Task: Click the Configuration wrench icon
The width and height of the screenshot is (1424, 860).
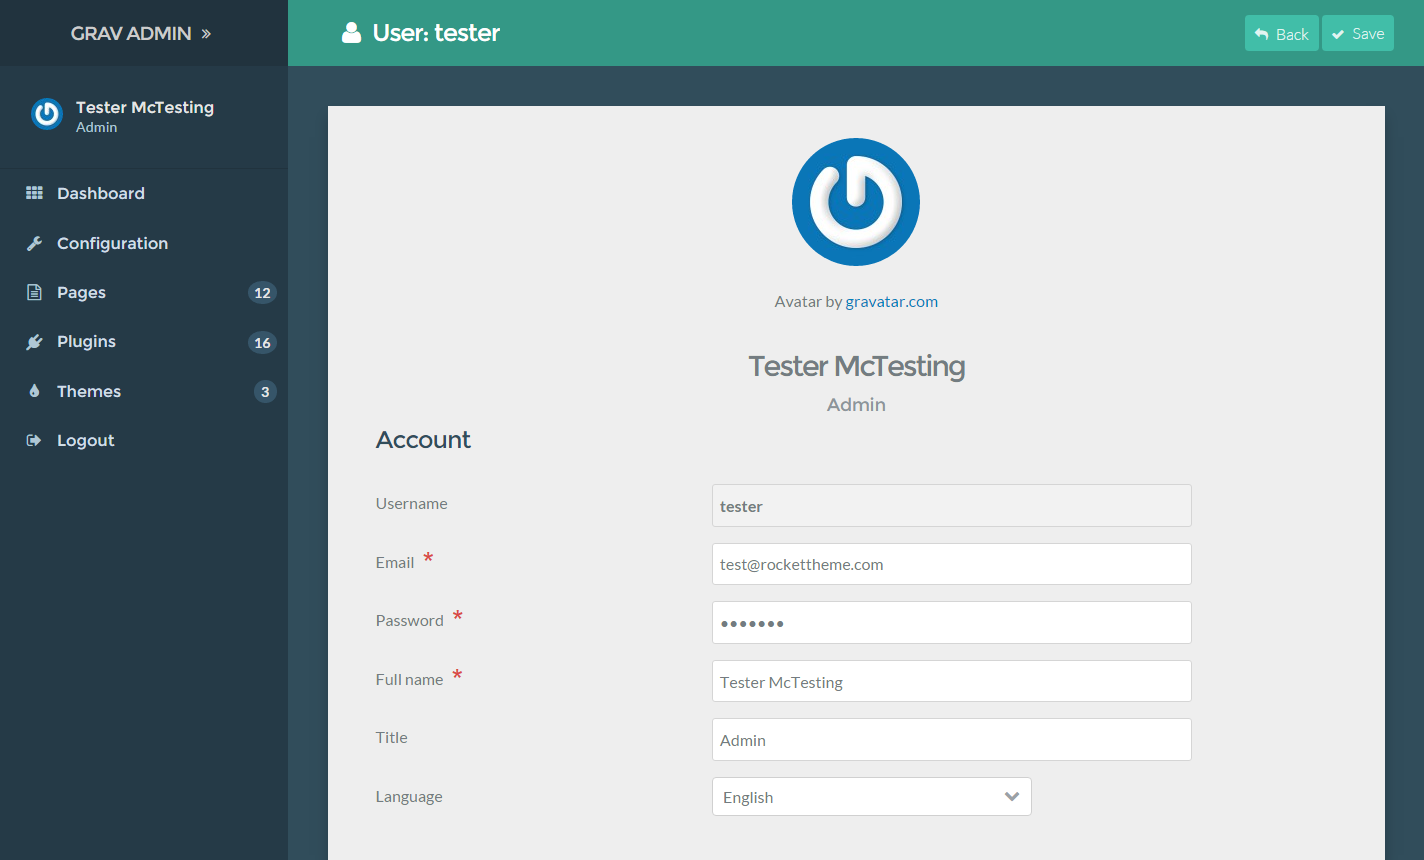Action: coord(34,243)
